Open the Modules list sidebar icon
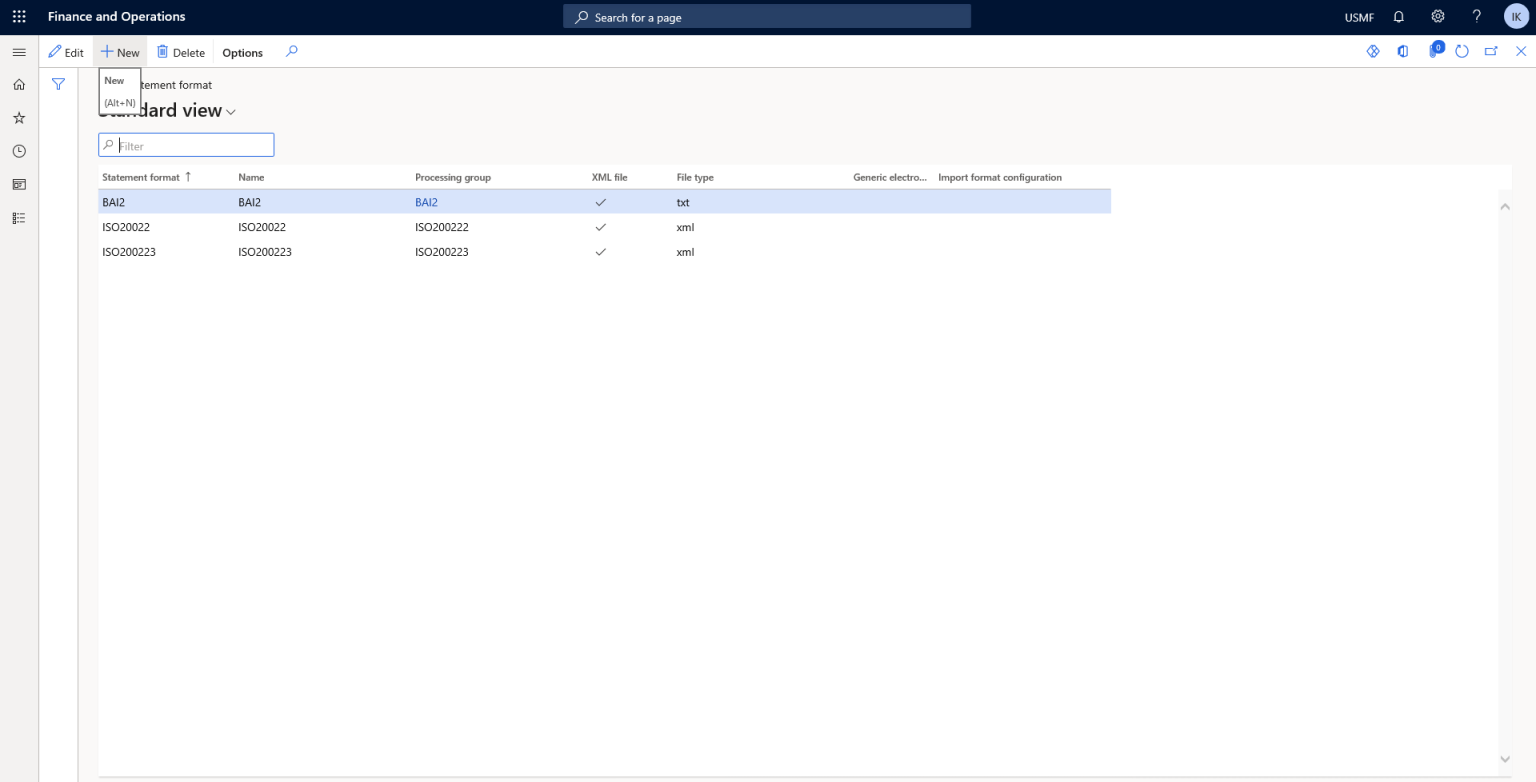The image size is (1536, 782). click(x=18, y=217)
